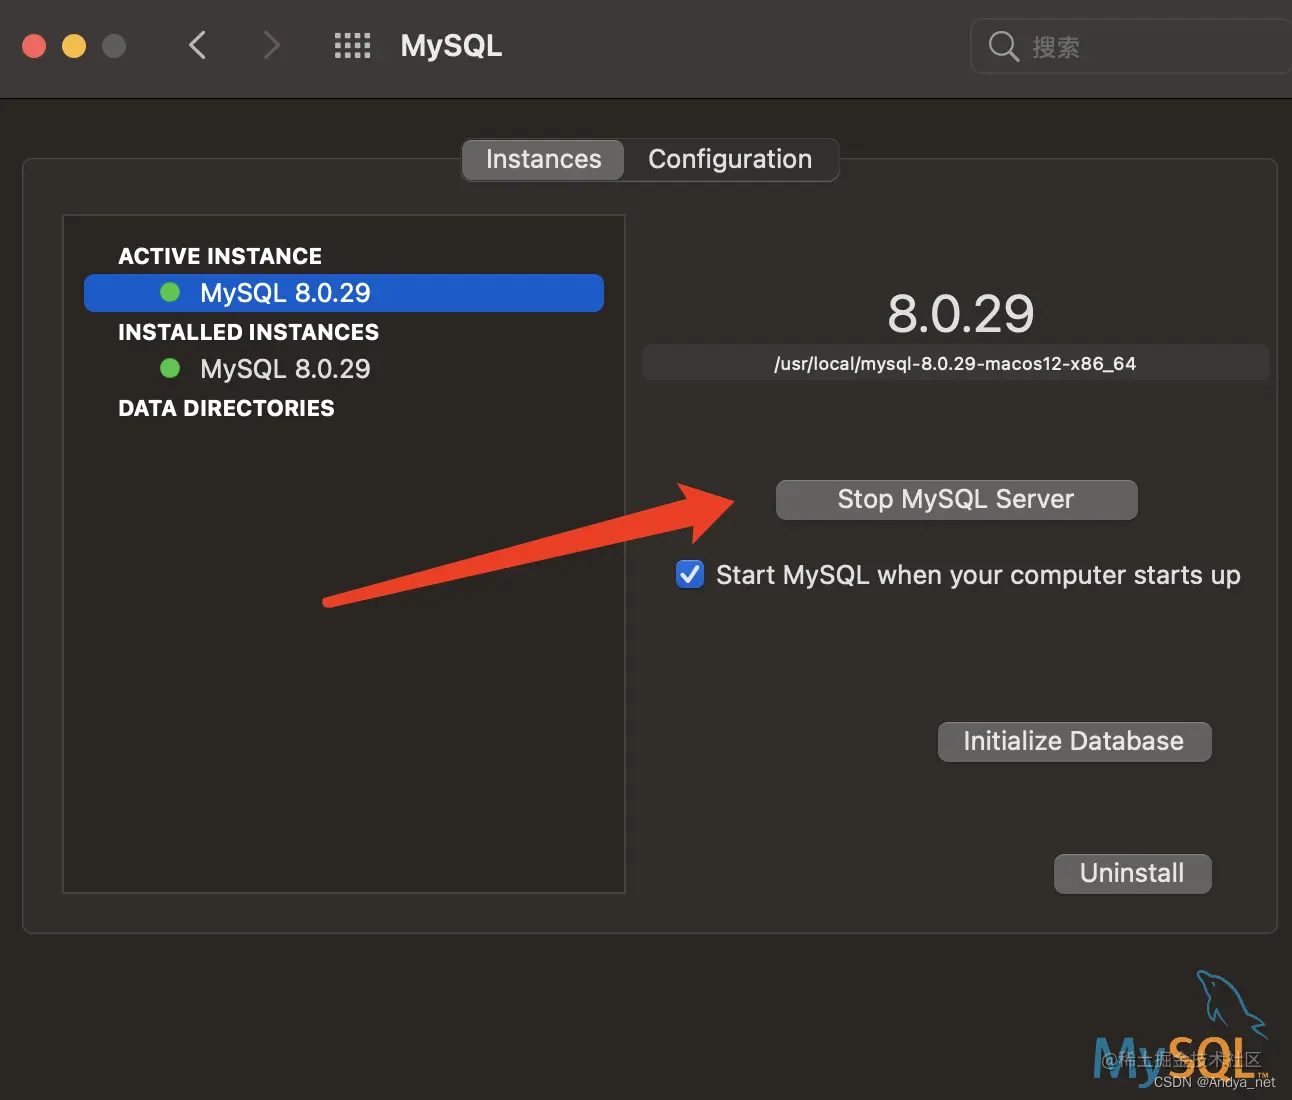This screenshot has height=1100, width=1292.
Task: Click the ACTIVE INSTANCE heading
Action: point(220,256)
